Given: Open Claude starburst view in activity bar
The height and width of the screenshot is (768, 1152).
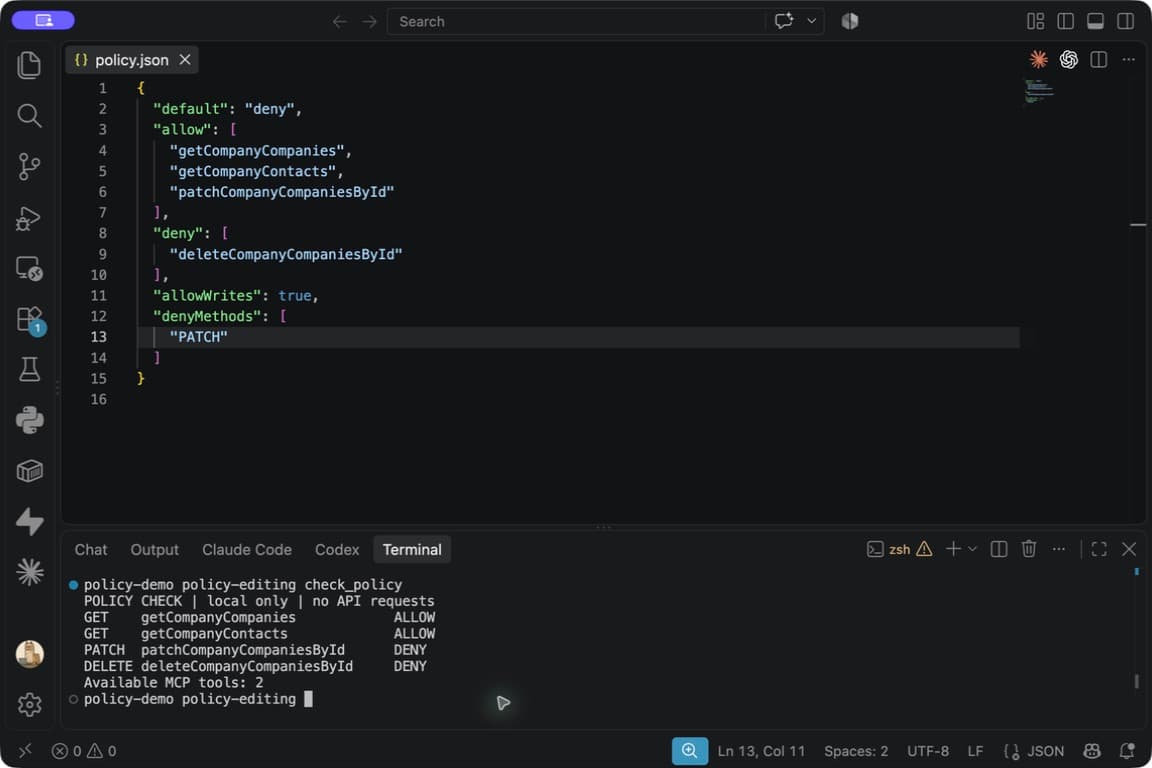Looking at the screenshot, I should pos(29,572).
